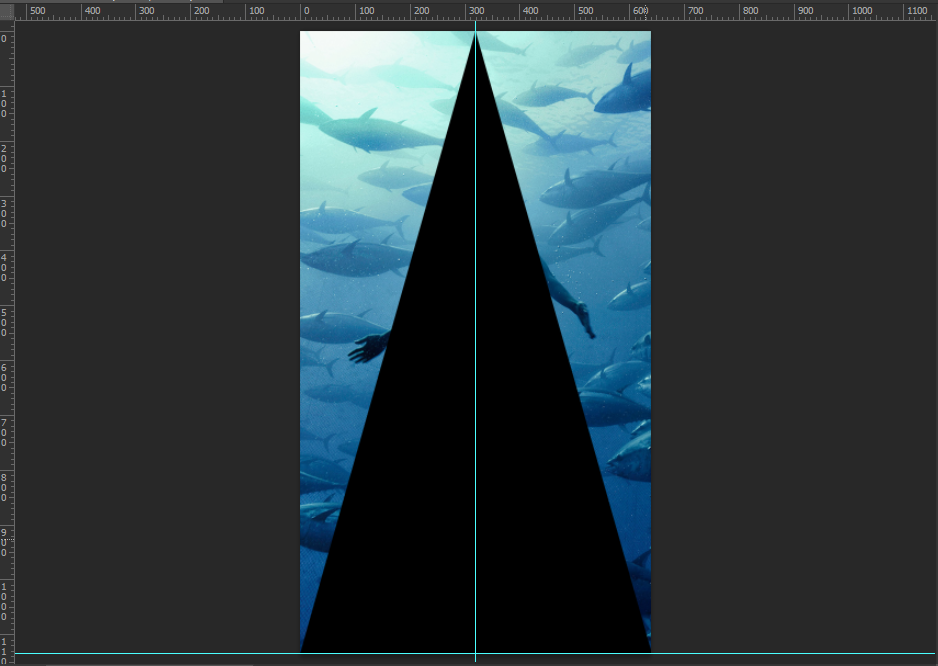Click the 800 mark on the vertical ruler
Viewport: 938px width, 666px height.
coord(6,487)
